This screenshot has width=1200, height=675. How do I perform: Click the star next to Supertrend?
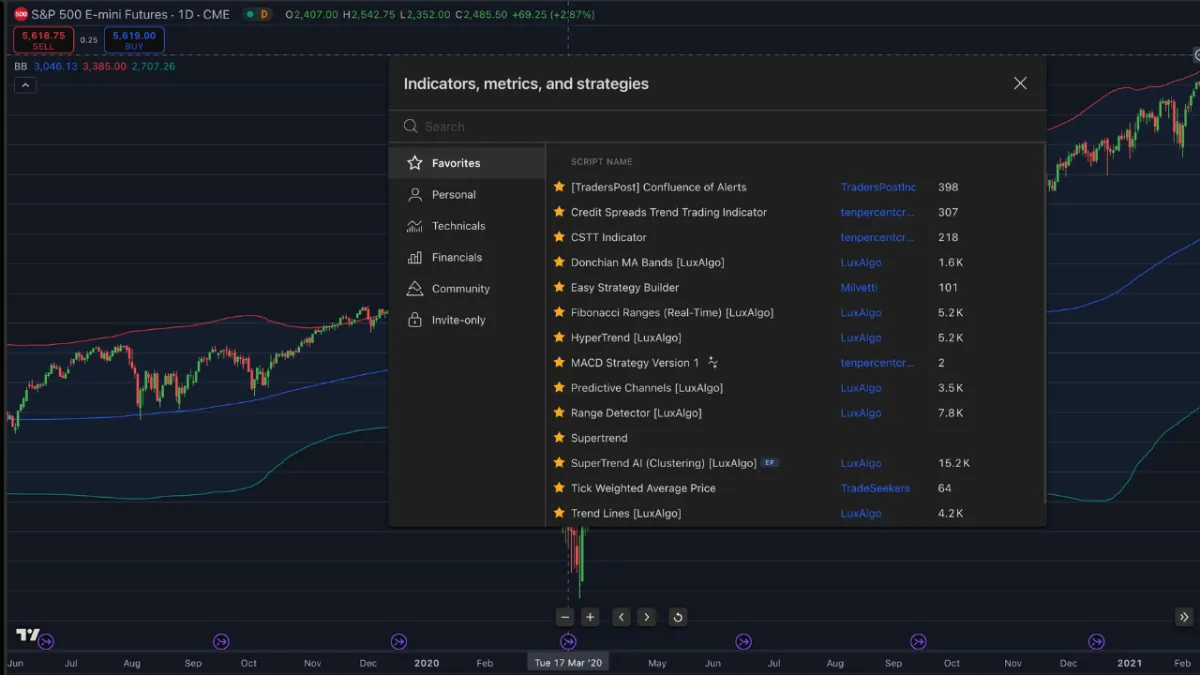pos(559,437)
